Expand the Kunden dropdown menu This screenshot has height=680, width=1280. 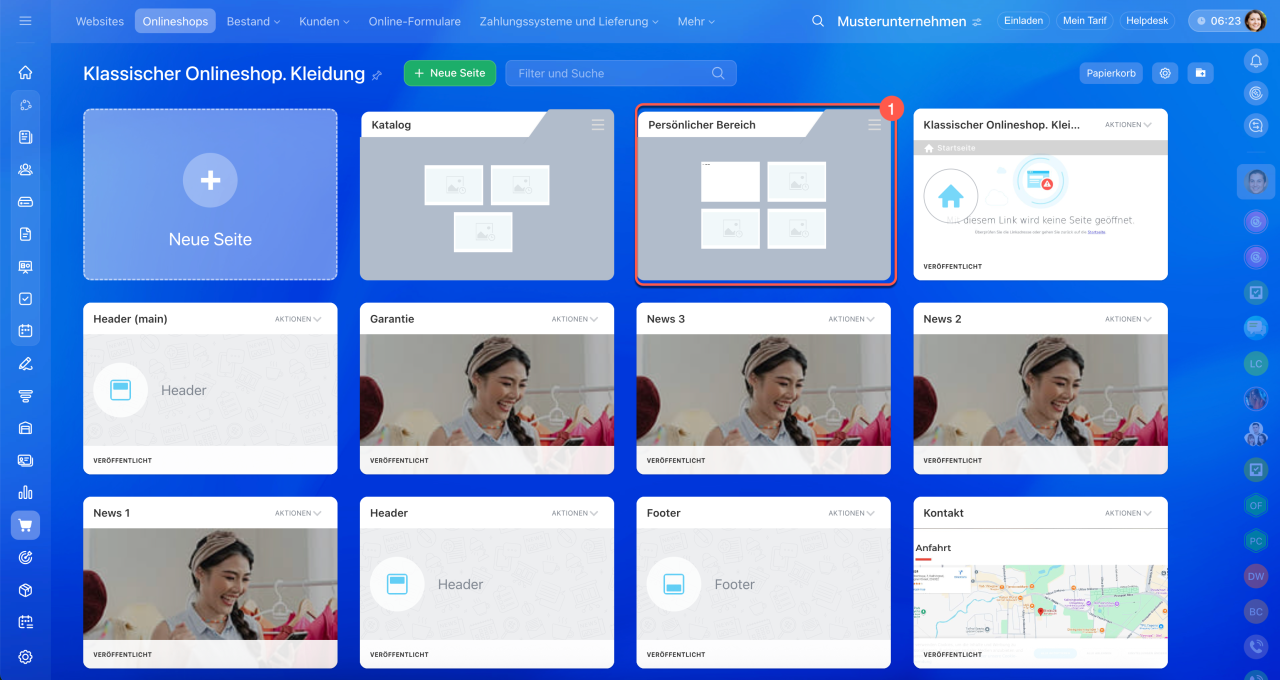pyautogui.click(x=324, y=21)
